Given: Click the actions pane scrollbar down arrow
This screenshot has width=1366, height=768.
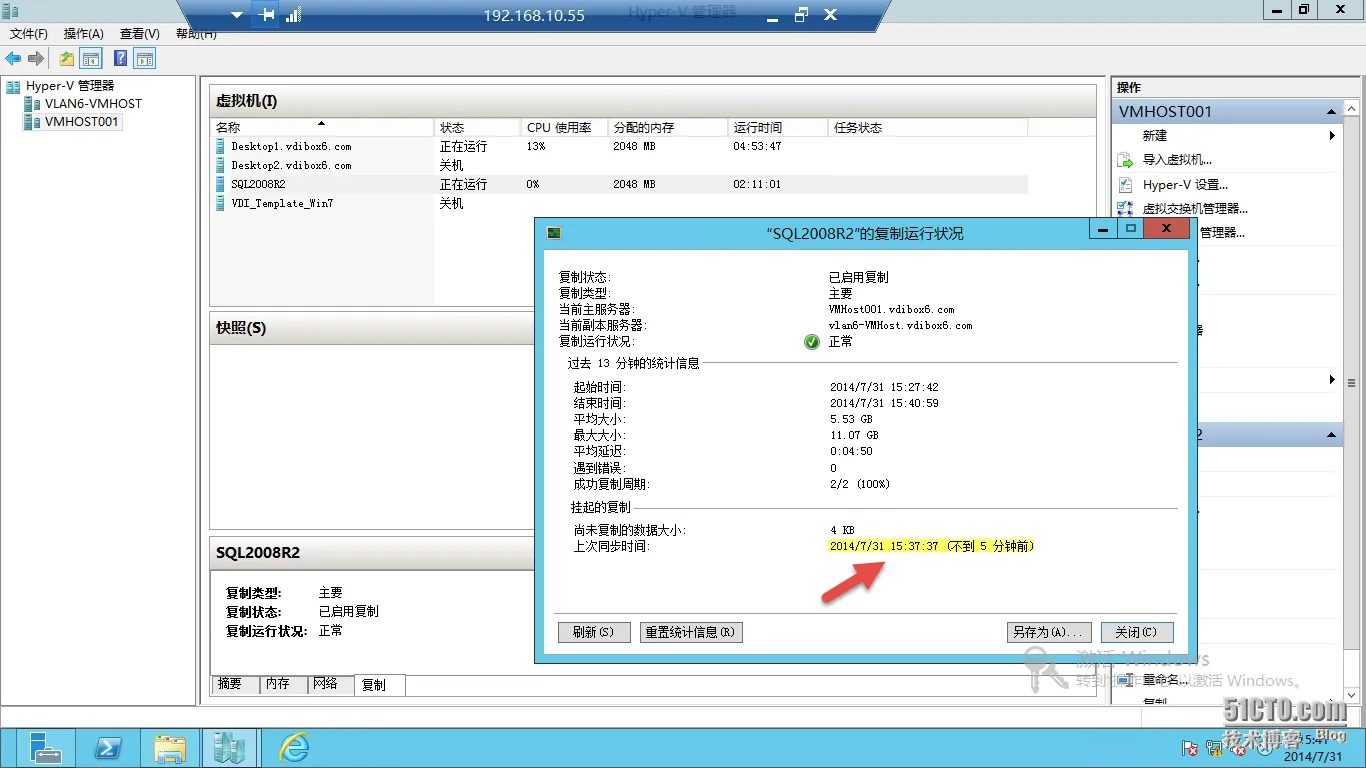Looking at the screenshot, I should click(x=1352, y=694).
